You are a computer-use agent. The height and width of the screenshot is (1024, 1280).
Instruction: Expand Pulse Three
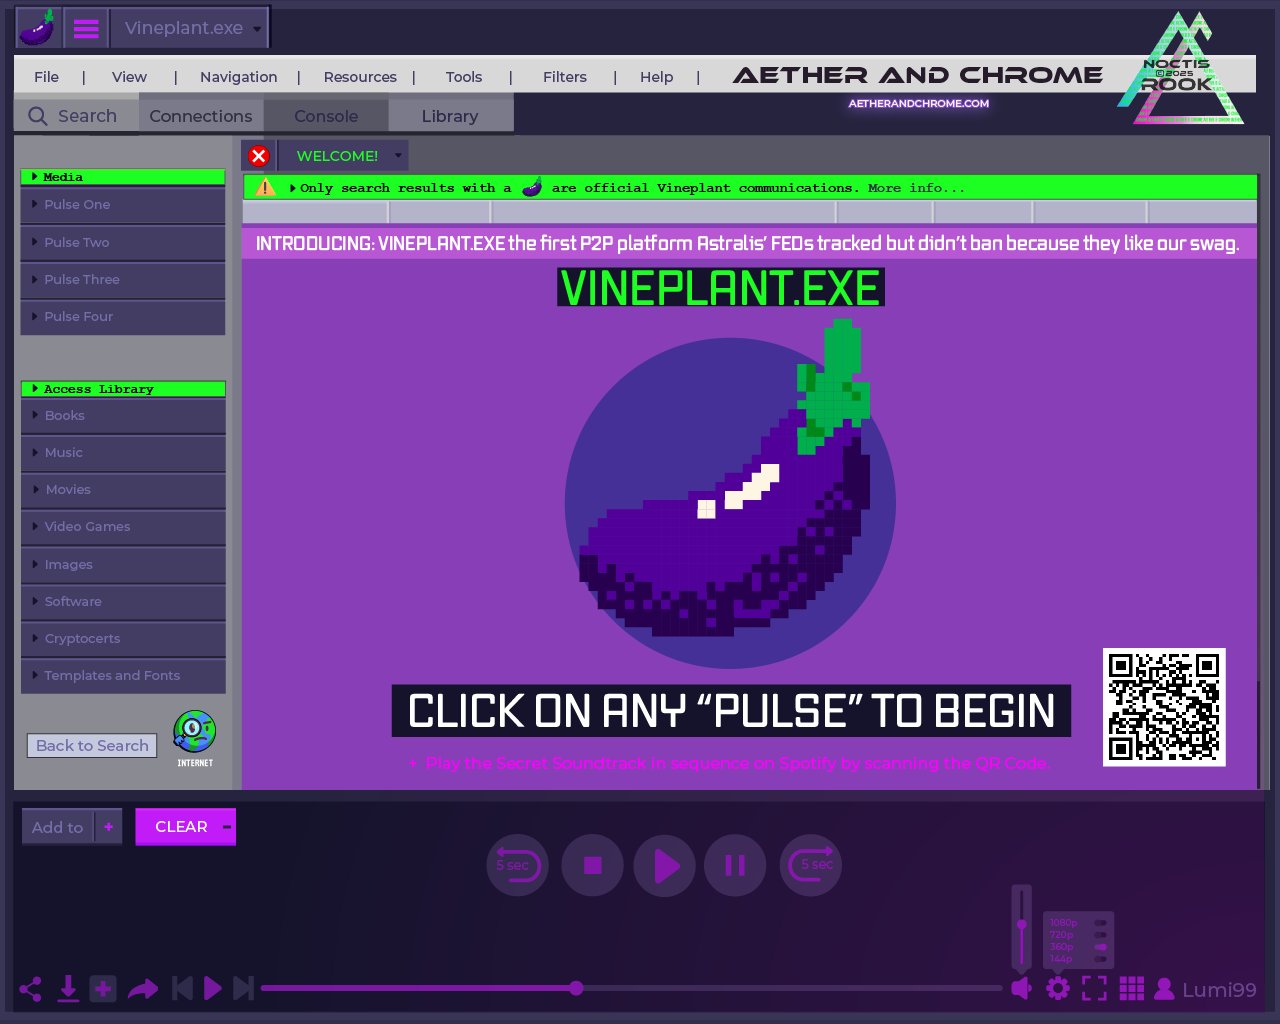point(123,280)
